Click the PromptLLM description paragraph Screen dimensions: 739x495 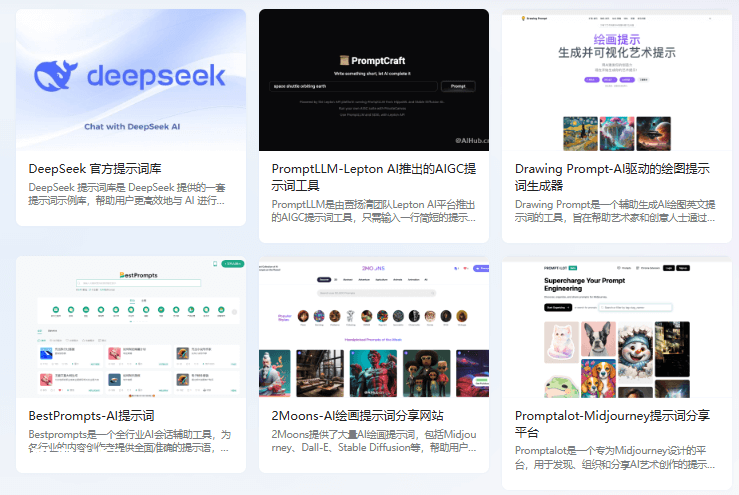[373, 211]
